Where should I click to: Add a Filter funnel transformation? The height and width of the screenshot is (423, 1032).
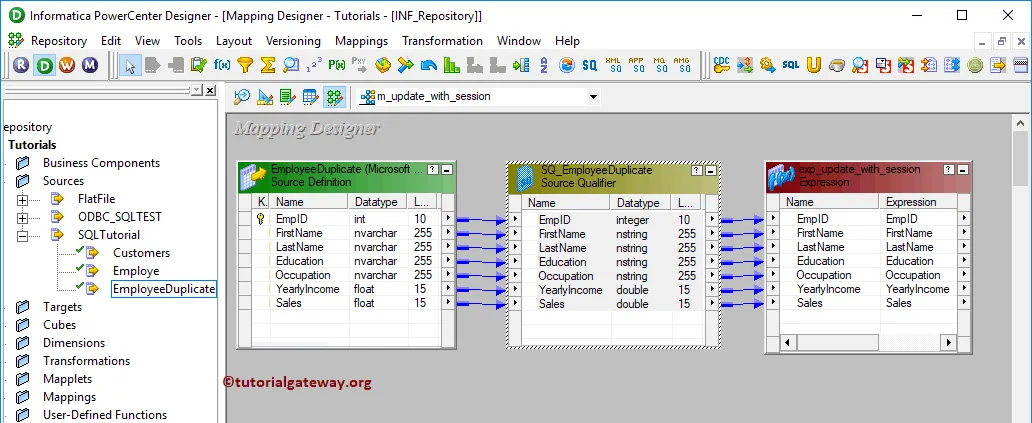tap(245, 65)
